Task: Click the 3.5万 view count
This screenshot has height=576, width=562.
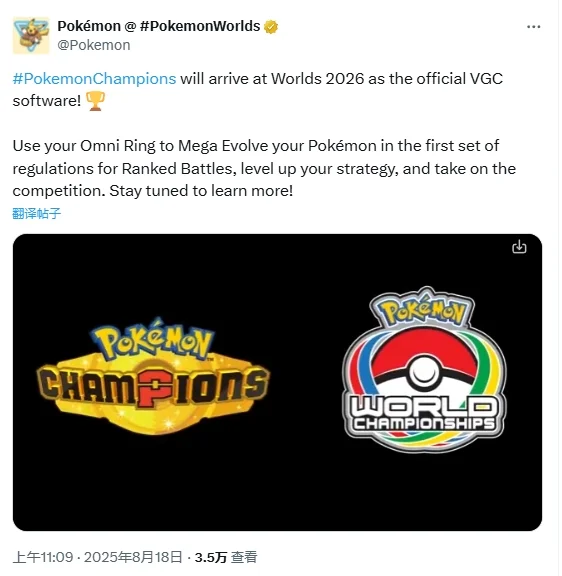Action: tap(210, 557)
